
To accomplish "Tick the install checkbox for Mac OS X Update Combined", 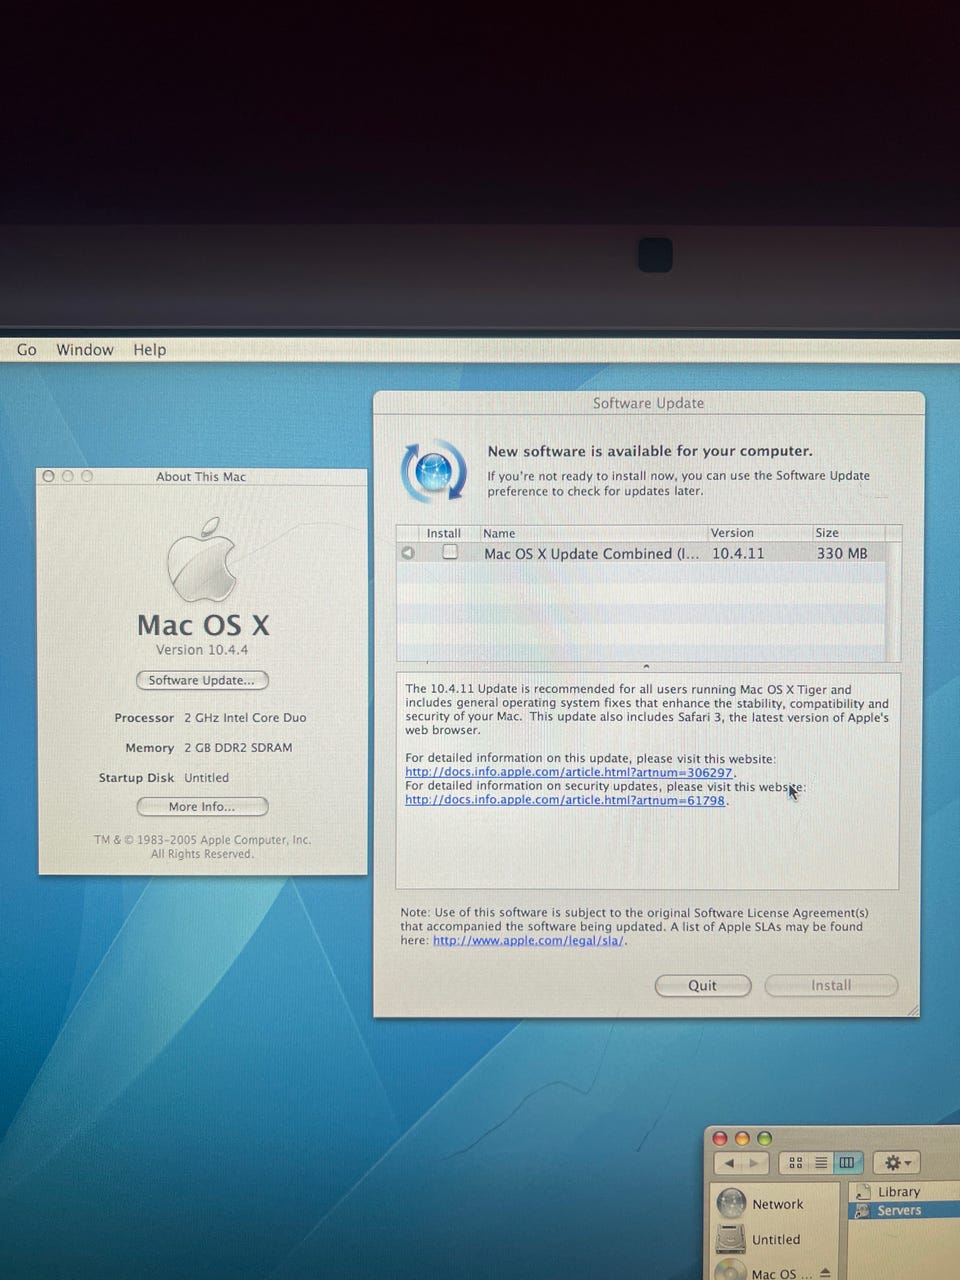I will (x=450, y=552).
